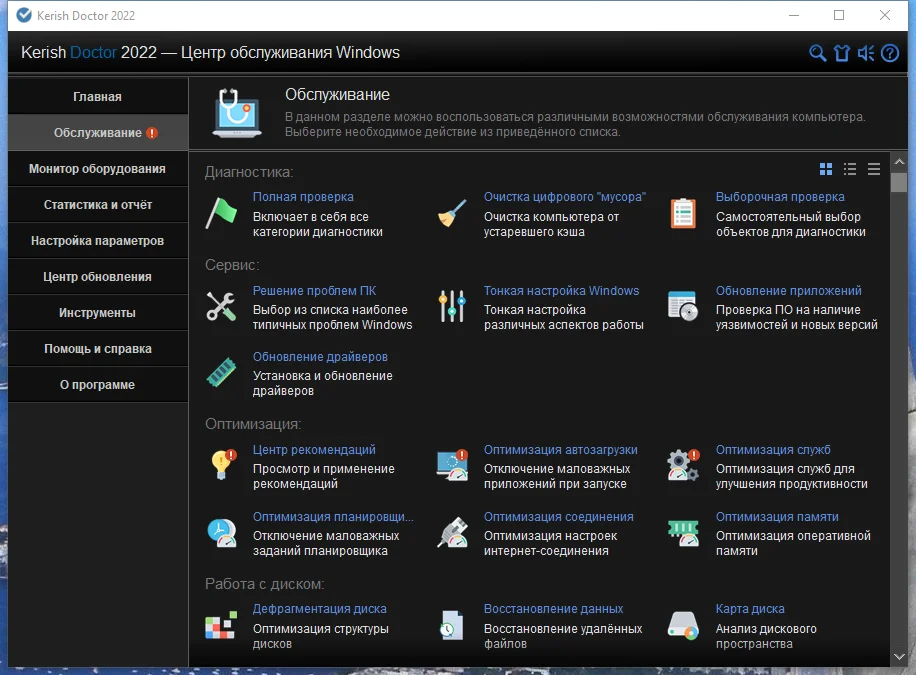916x675 pixels.
Task: Launch Дефрагментация диска link
Action: point(320,609)
